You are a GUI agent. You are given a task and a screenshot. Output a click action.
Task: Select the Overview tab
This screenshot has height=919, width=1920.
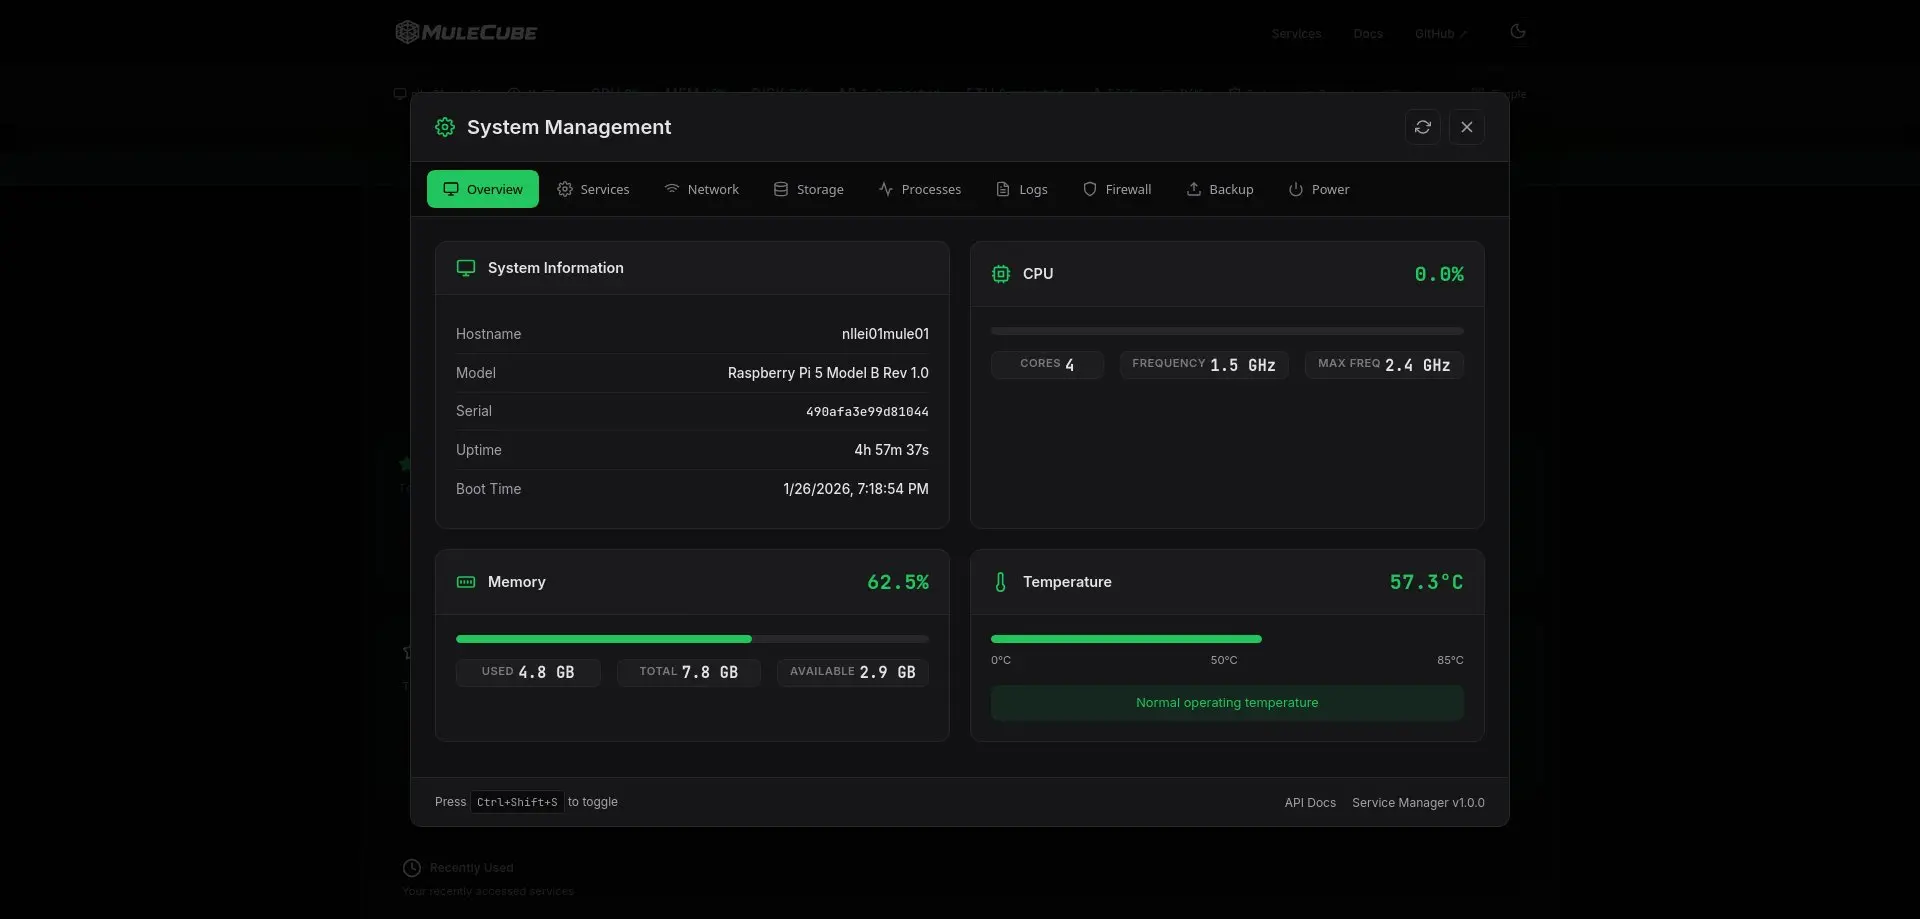483,189
